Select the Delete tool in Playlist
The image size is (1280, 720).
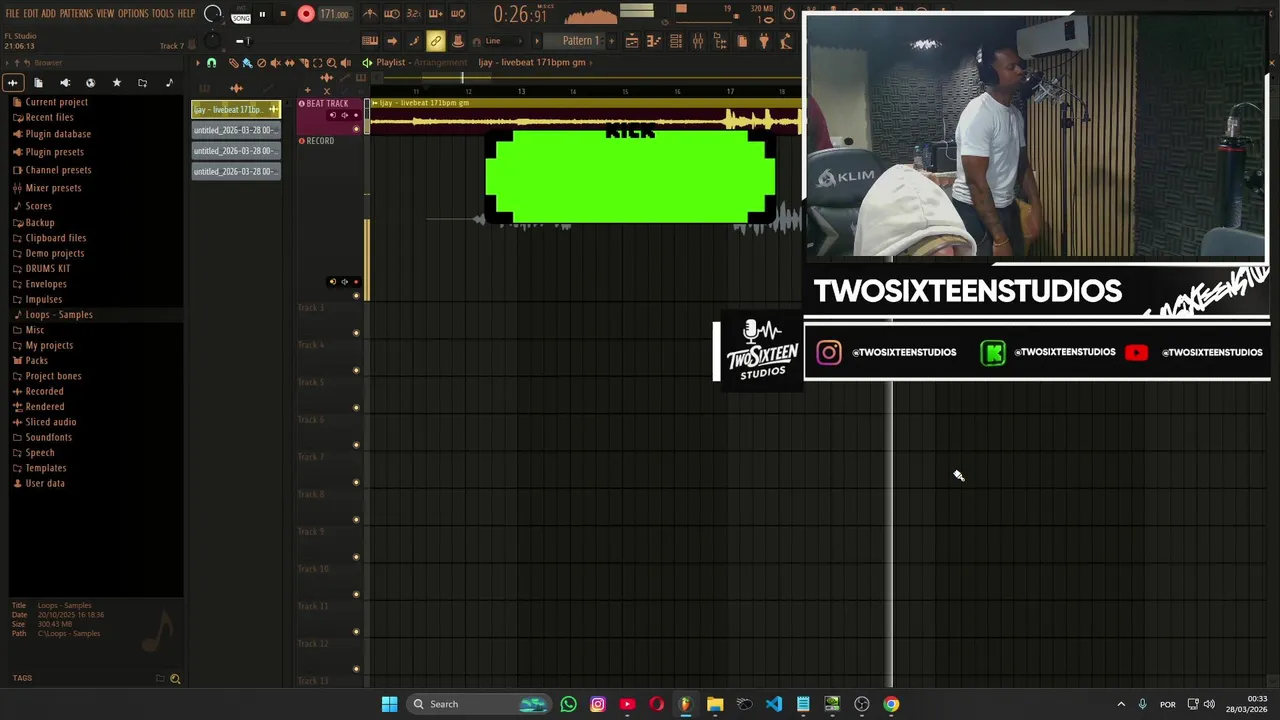tap(262, 63)
